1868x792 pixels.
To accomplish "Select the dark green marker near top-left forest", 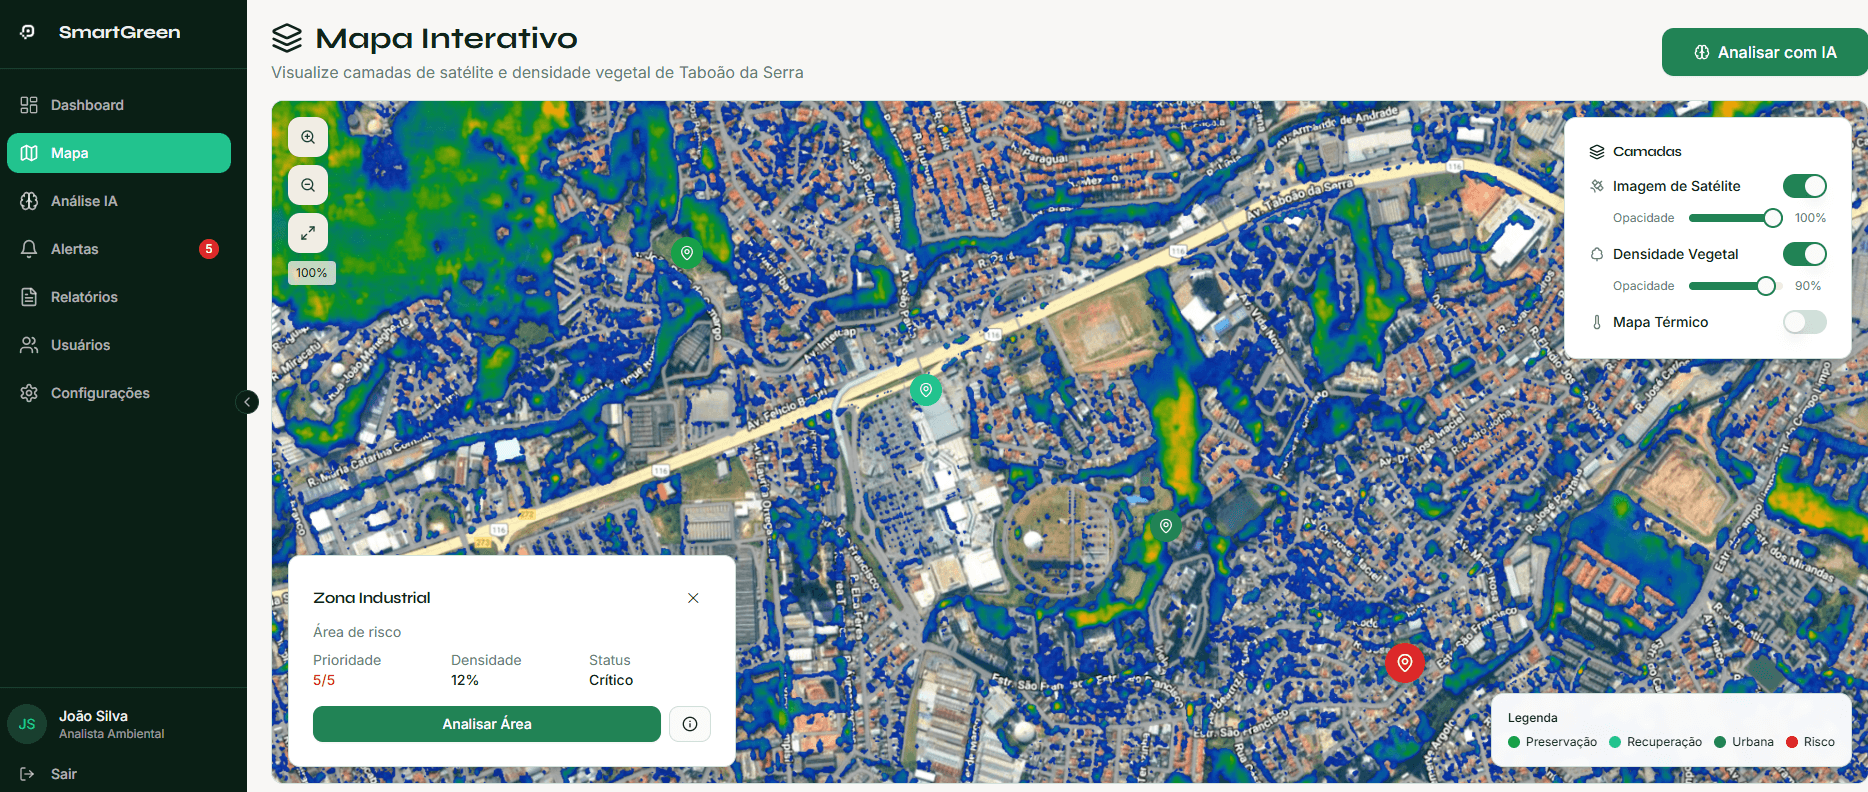I will click(x=687, y=253).
